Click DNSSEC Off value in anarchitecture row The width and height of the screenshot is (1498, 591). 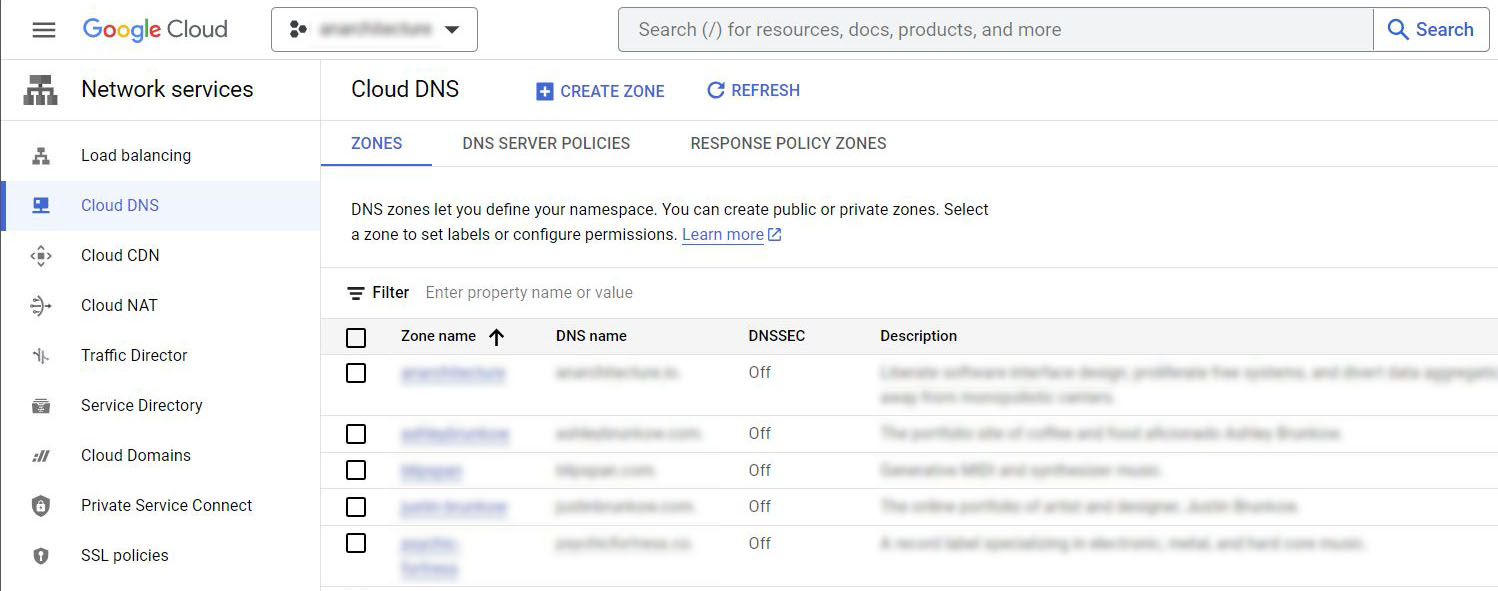coord(760,373)
